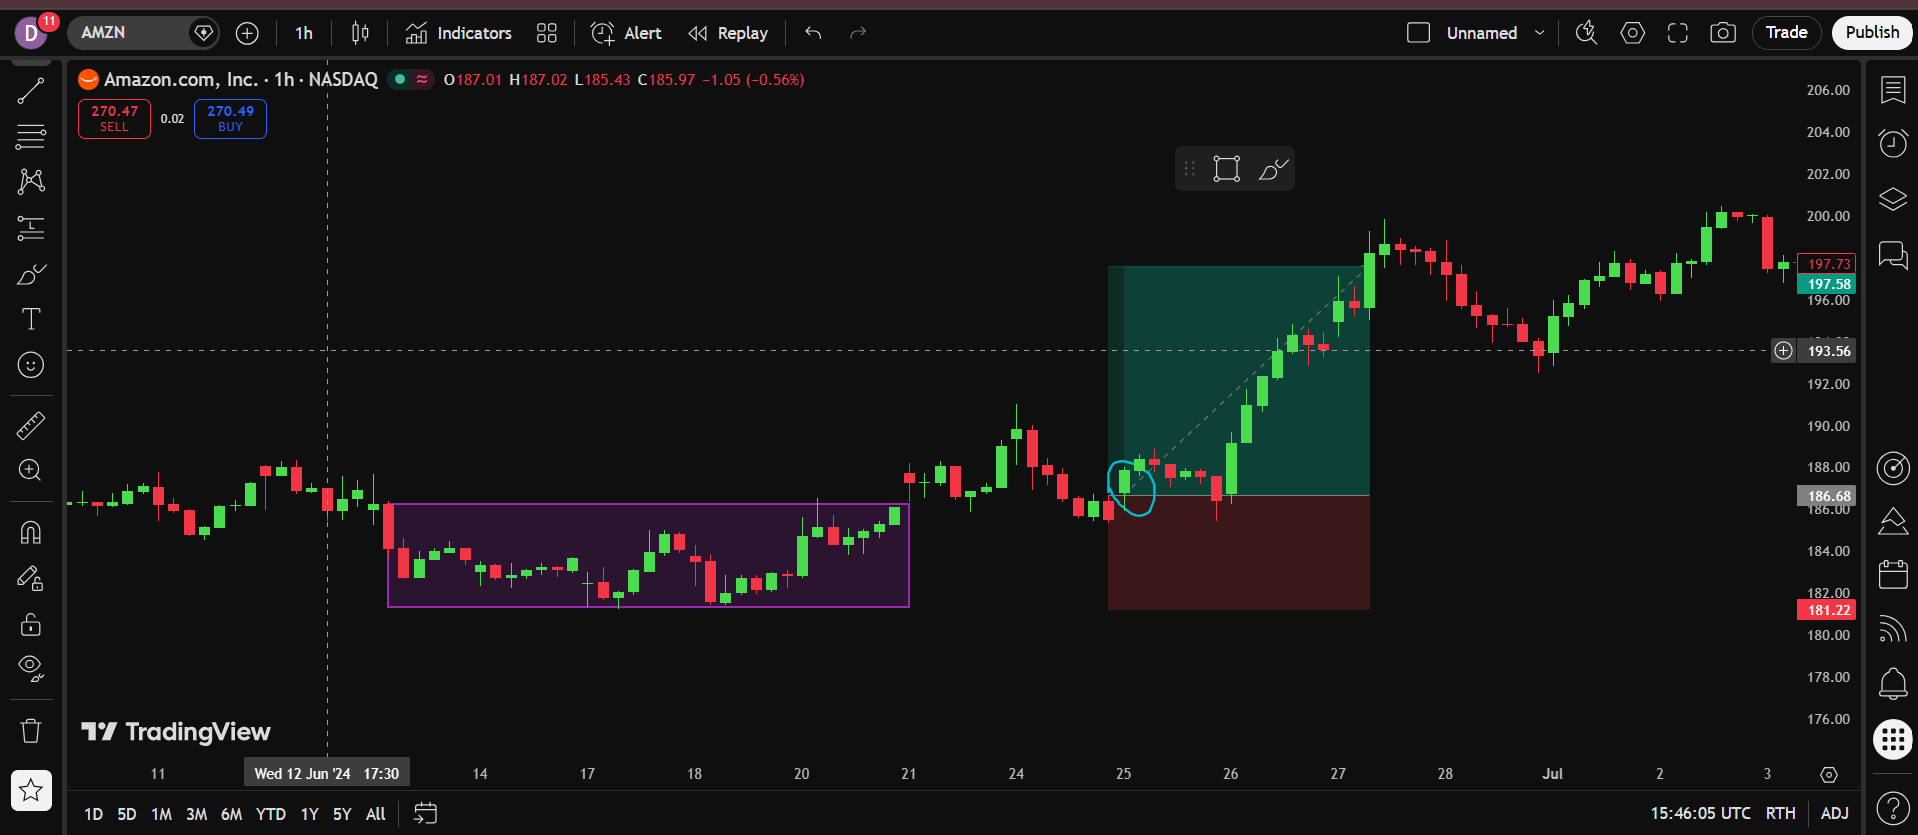Select the rectangle tool in floating toolbar
The height and width of the screenshot is (835, 1918).
[1227, 169]
